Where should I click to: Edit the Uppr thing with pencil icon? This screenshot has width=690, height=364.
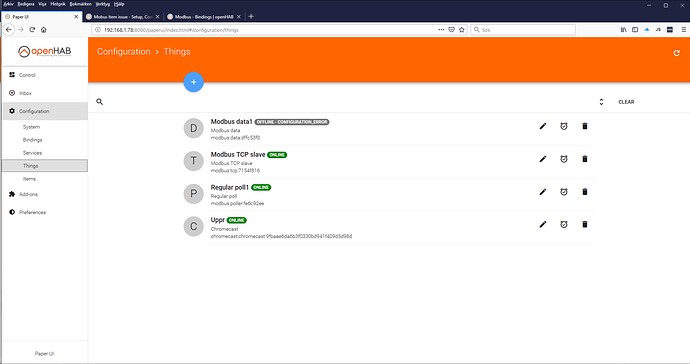point(543,224)
